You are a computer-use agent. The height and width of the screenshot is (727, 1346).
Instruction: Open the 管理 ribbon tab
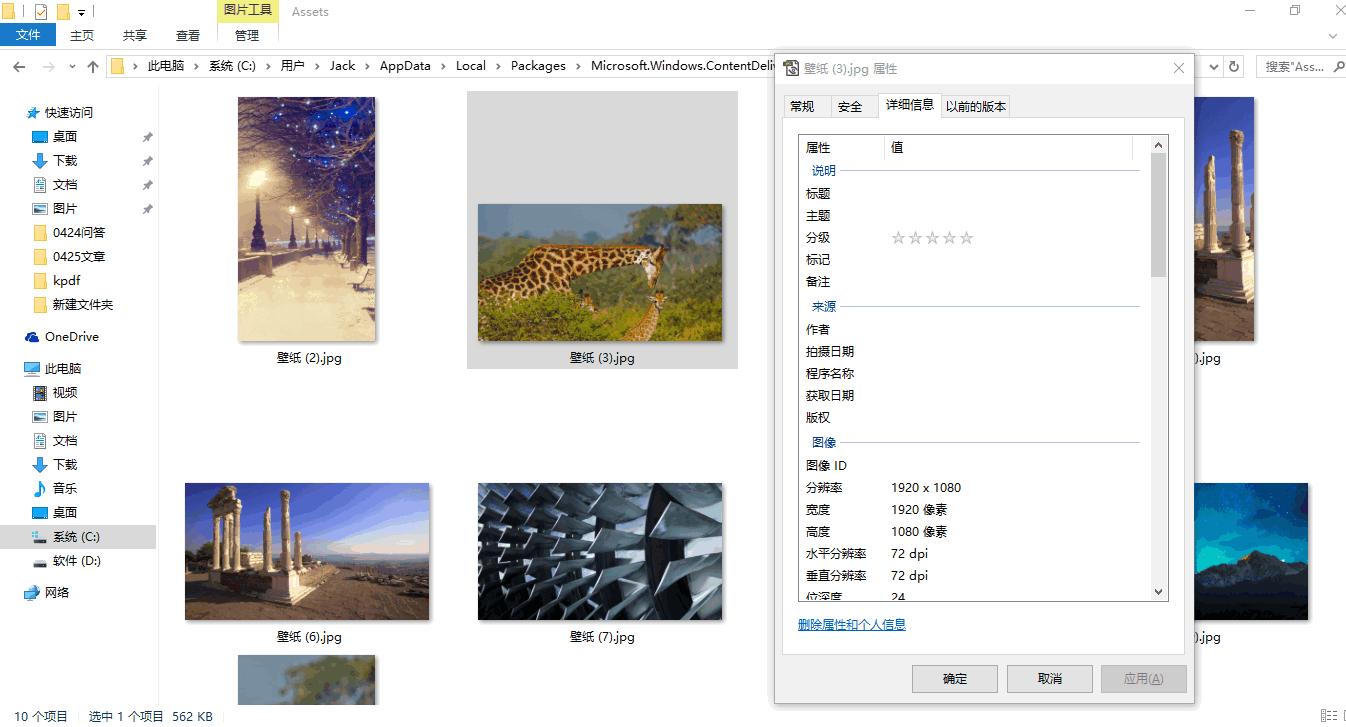[246, 35]
